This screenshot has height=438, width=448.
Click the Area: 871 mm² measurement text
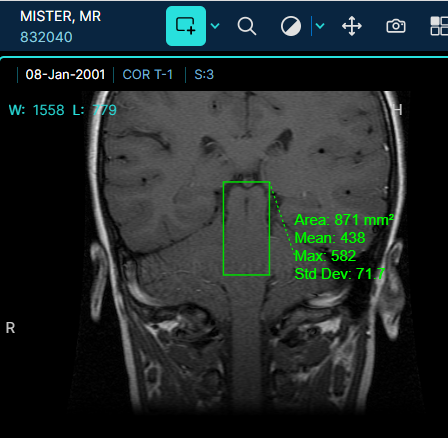tap(344, 220)
